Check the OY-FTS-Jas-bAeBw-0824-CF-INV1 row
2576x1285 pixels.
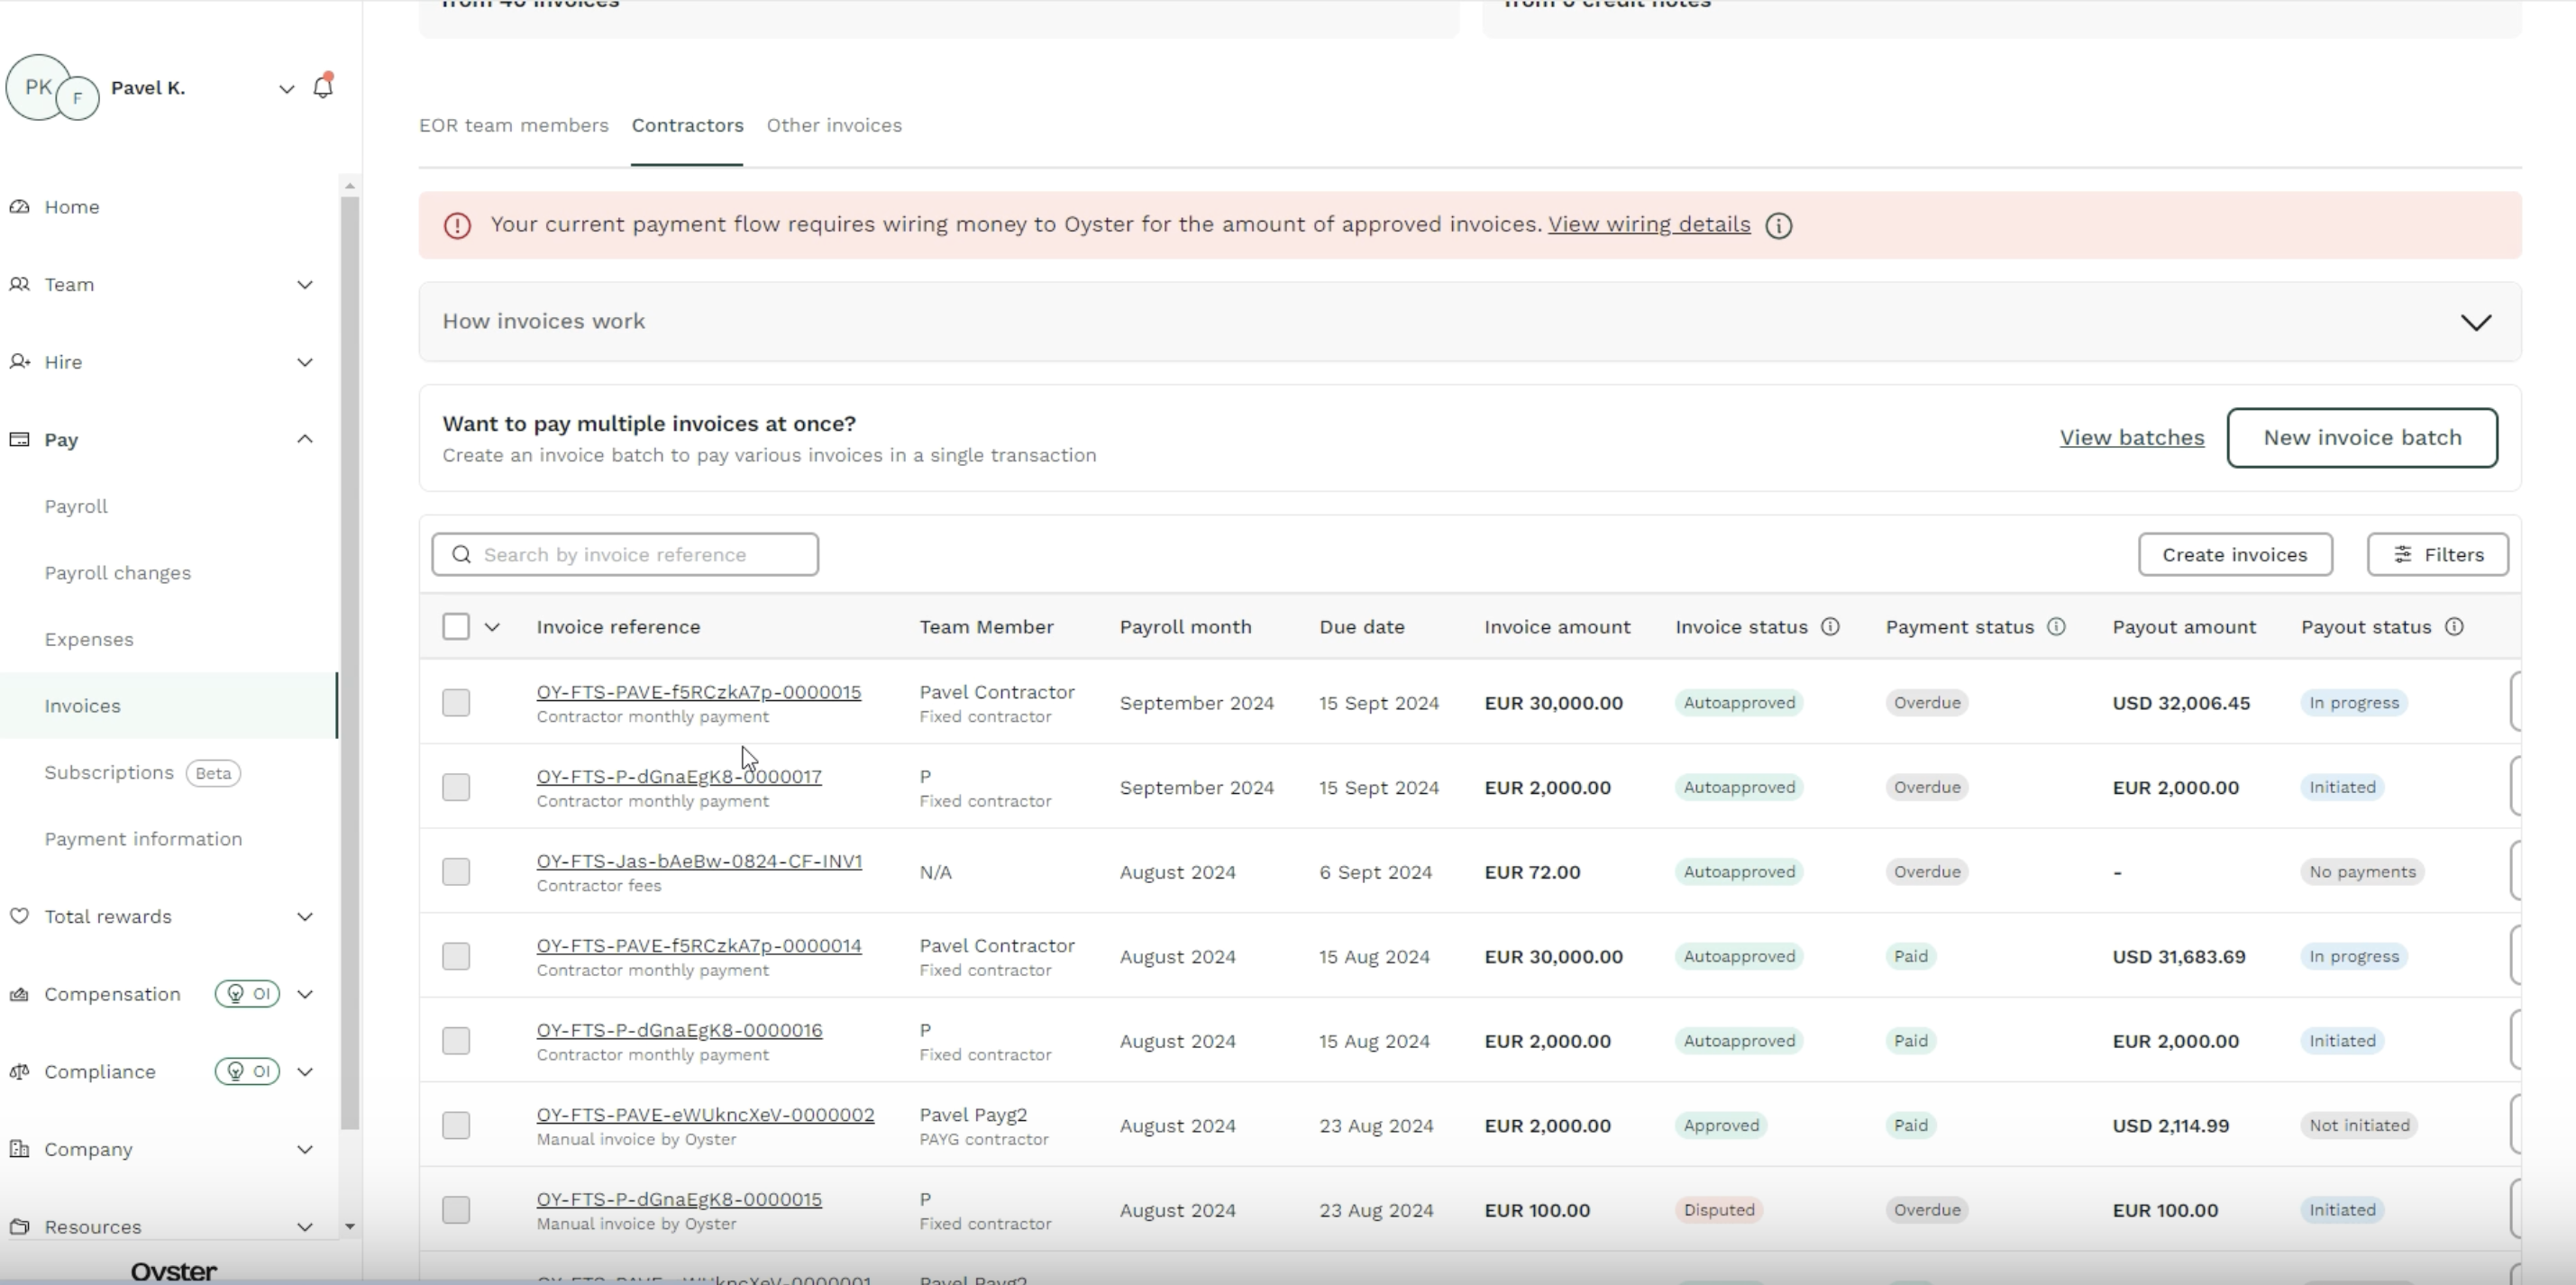click(x=456, y=871)
